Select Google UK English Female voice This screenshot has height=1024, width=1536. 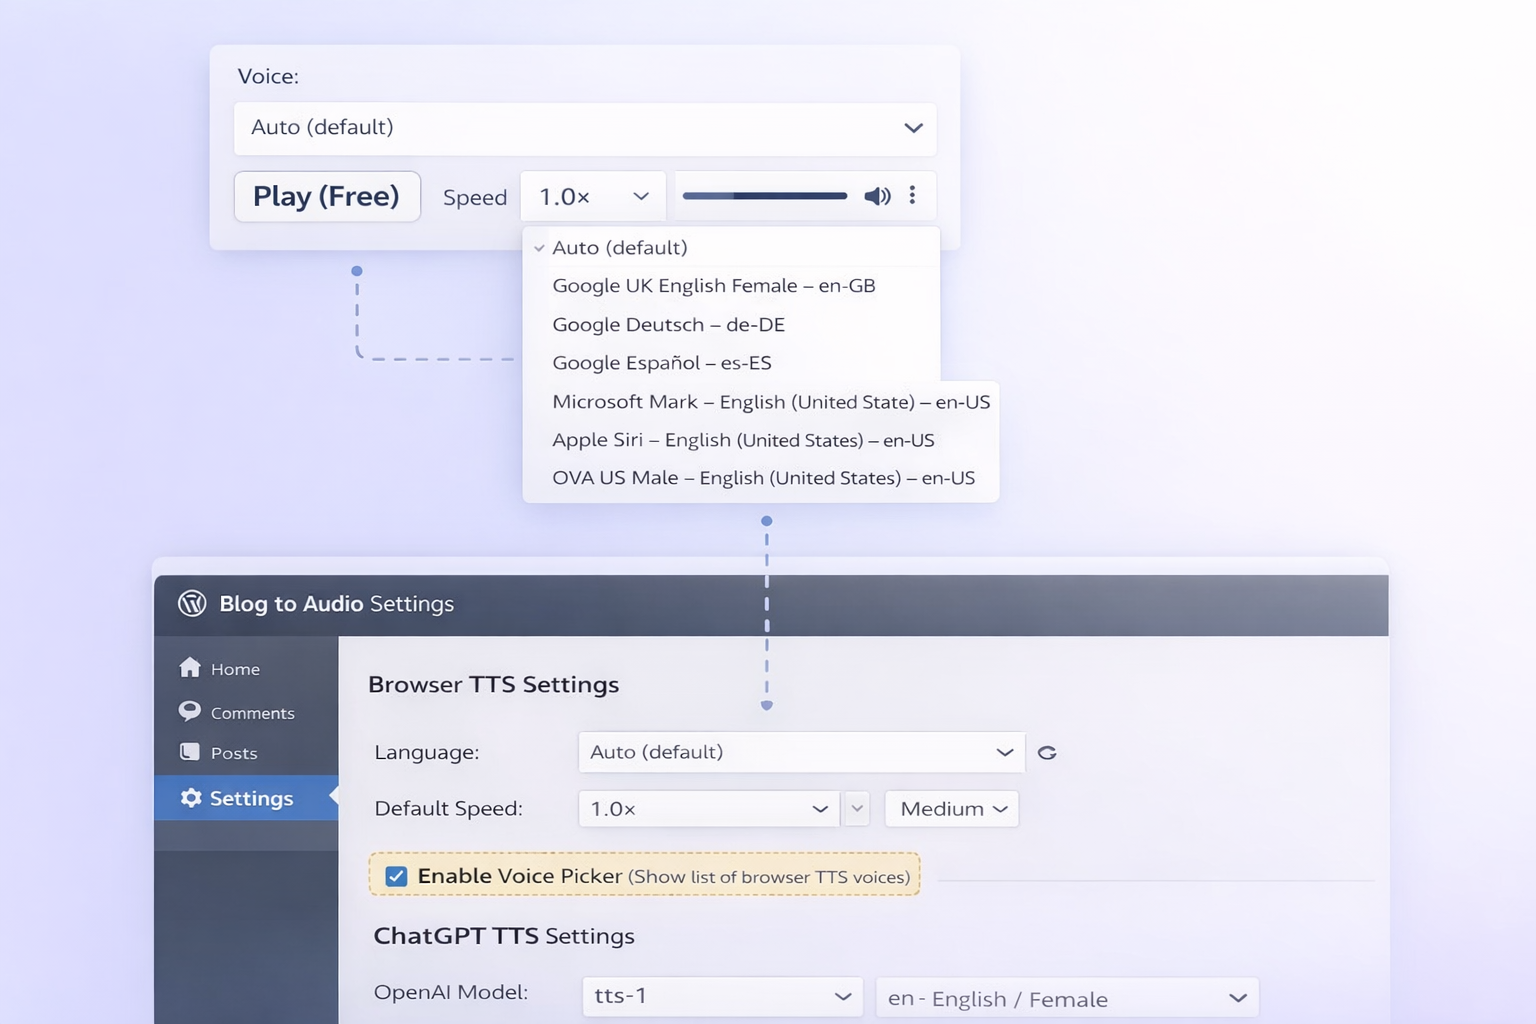(x=713, y=286)
